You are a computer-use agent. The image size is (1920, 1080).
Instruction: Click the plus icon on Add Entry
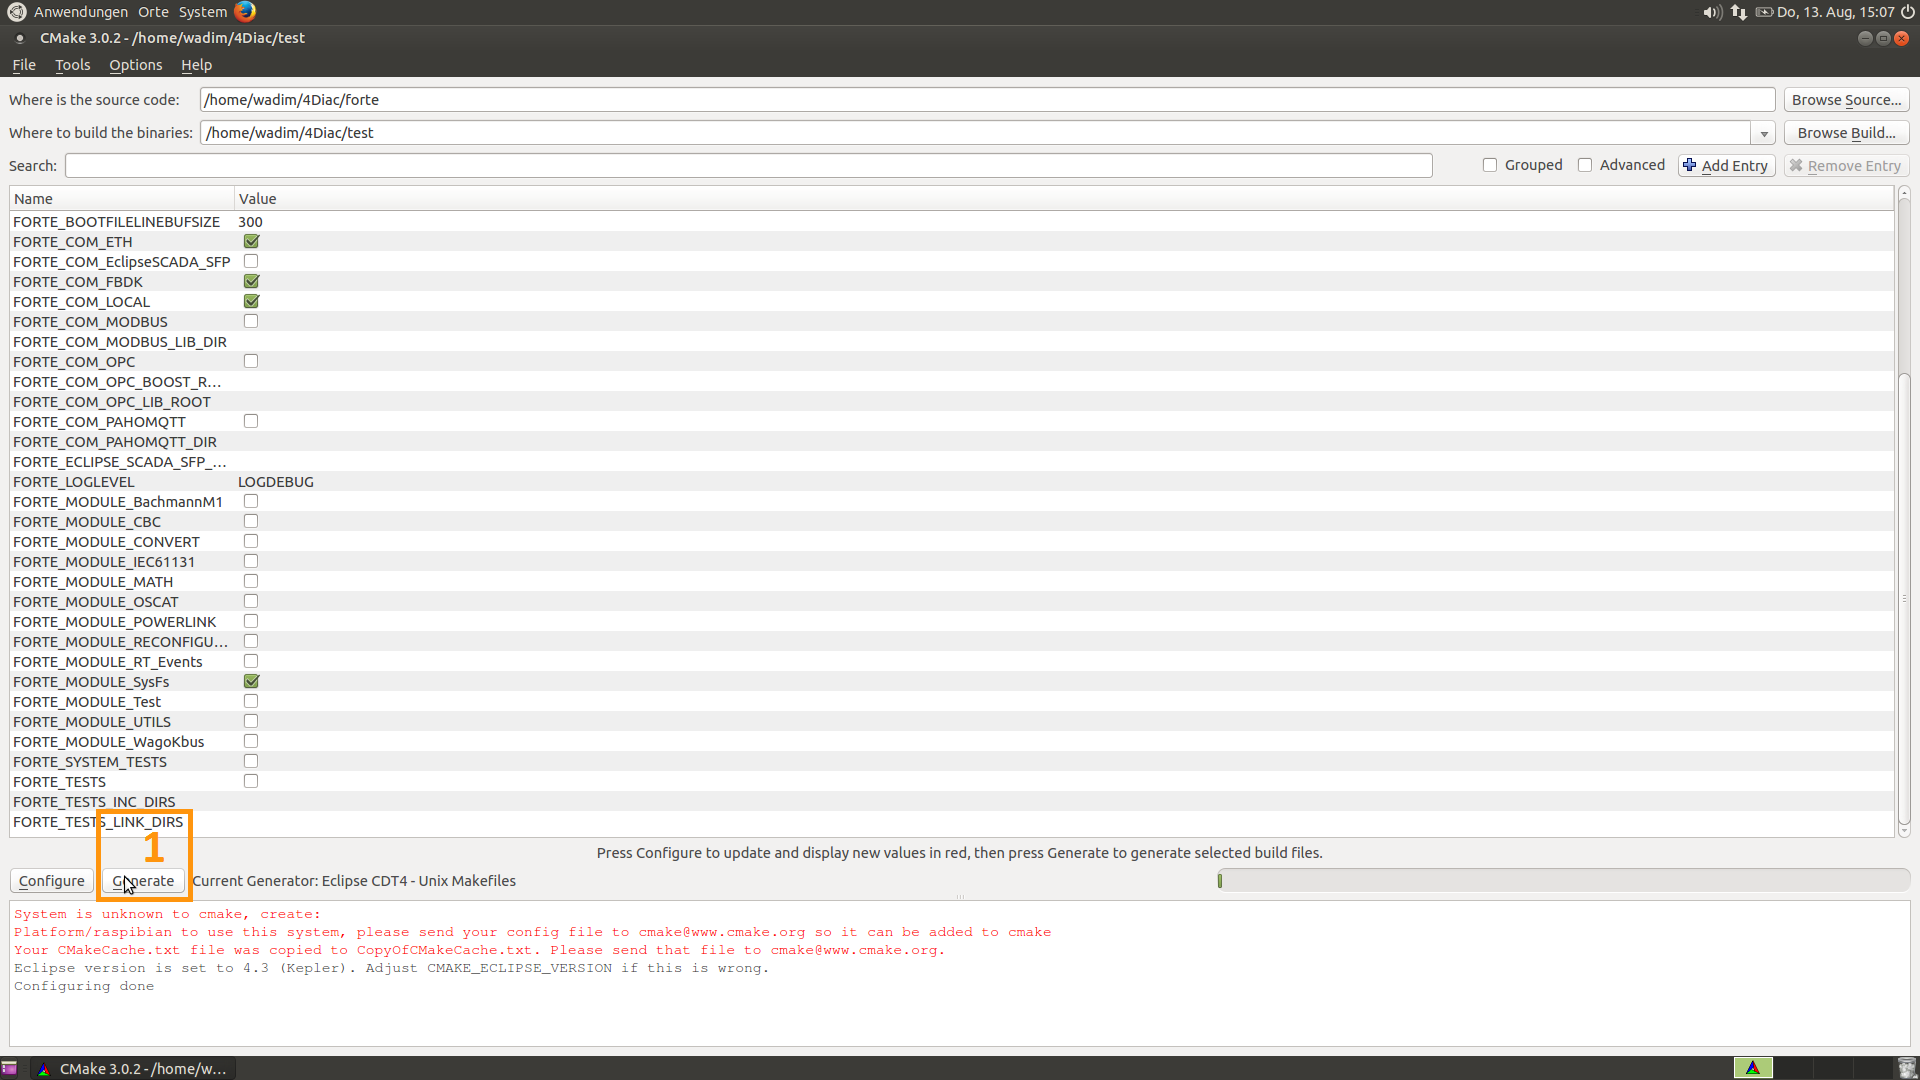pyautogui.click(x=1689, y=165)
